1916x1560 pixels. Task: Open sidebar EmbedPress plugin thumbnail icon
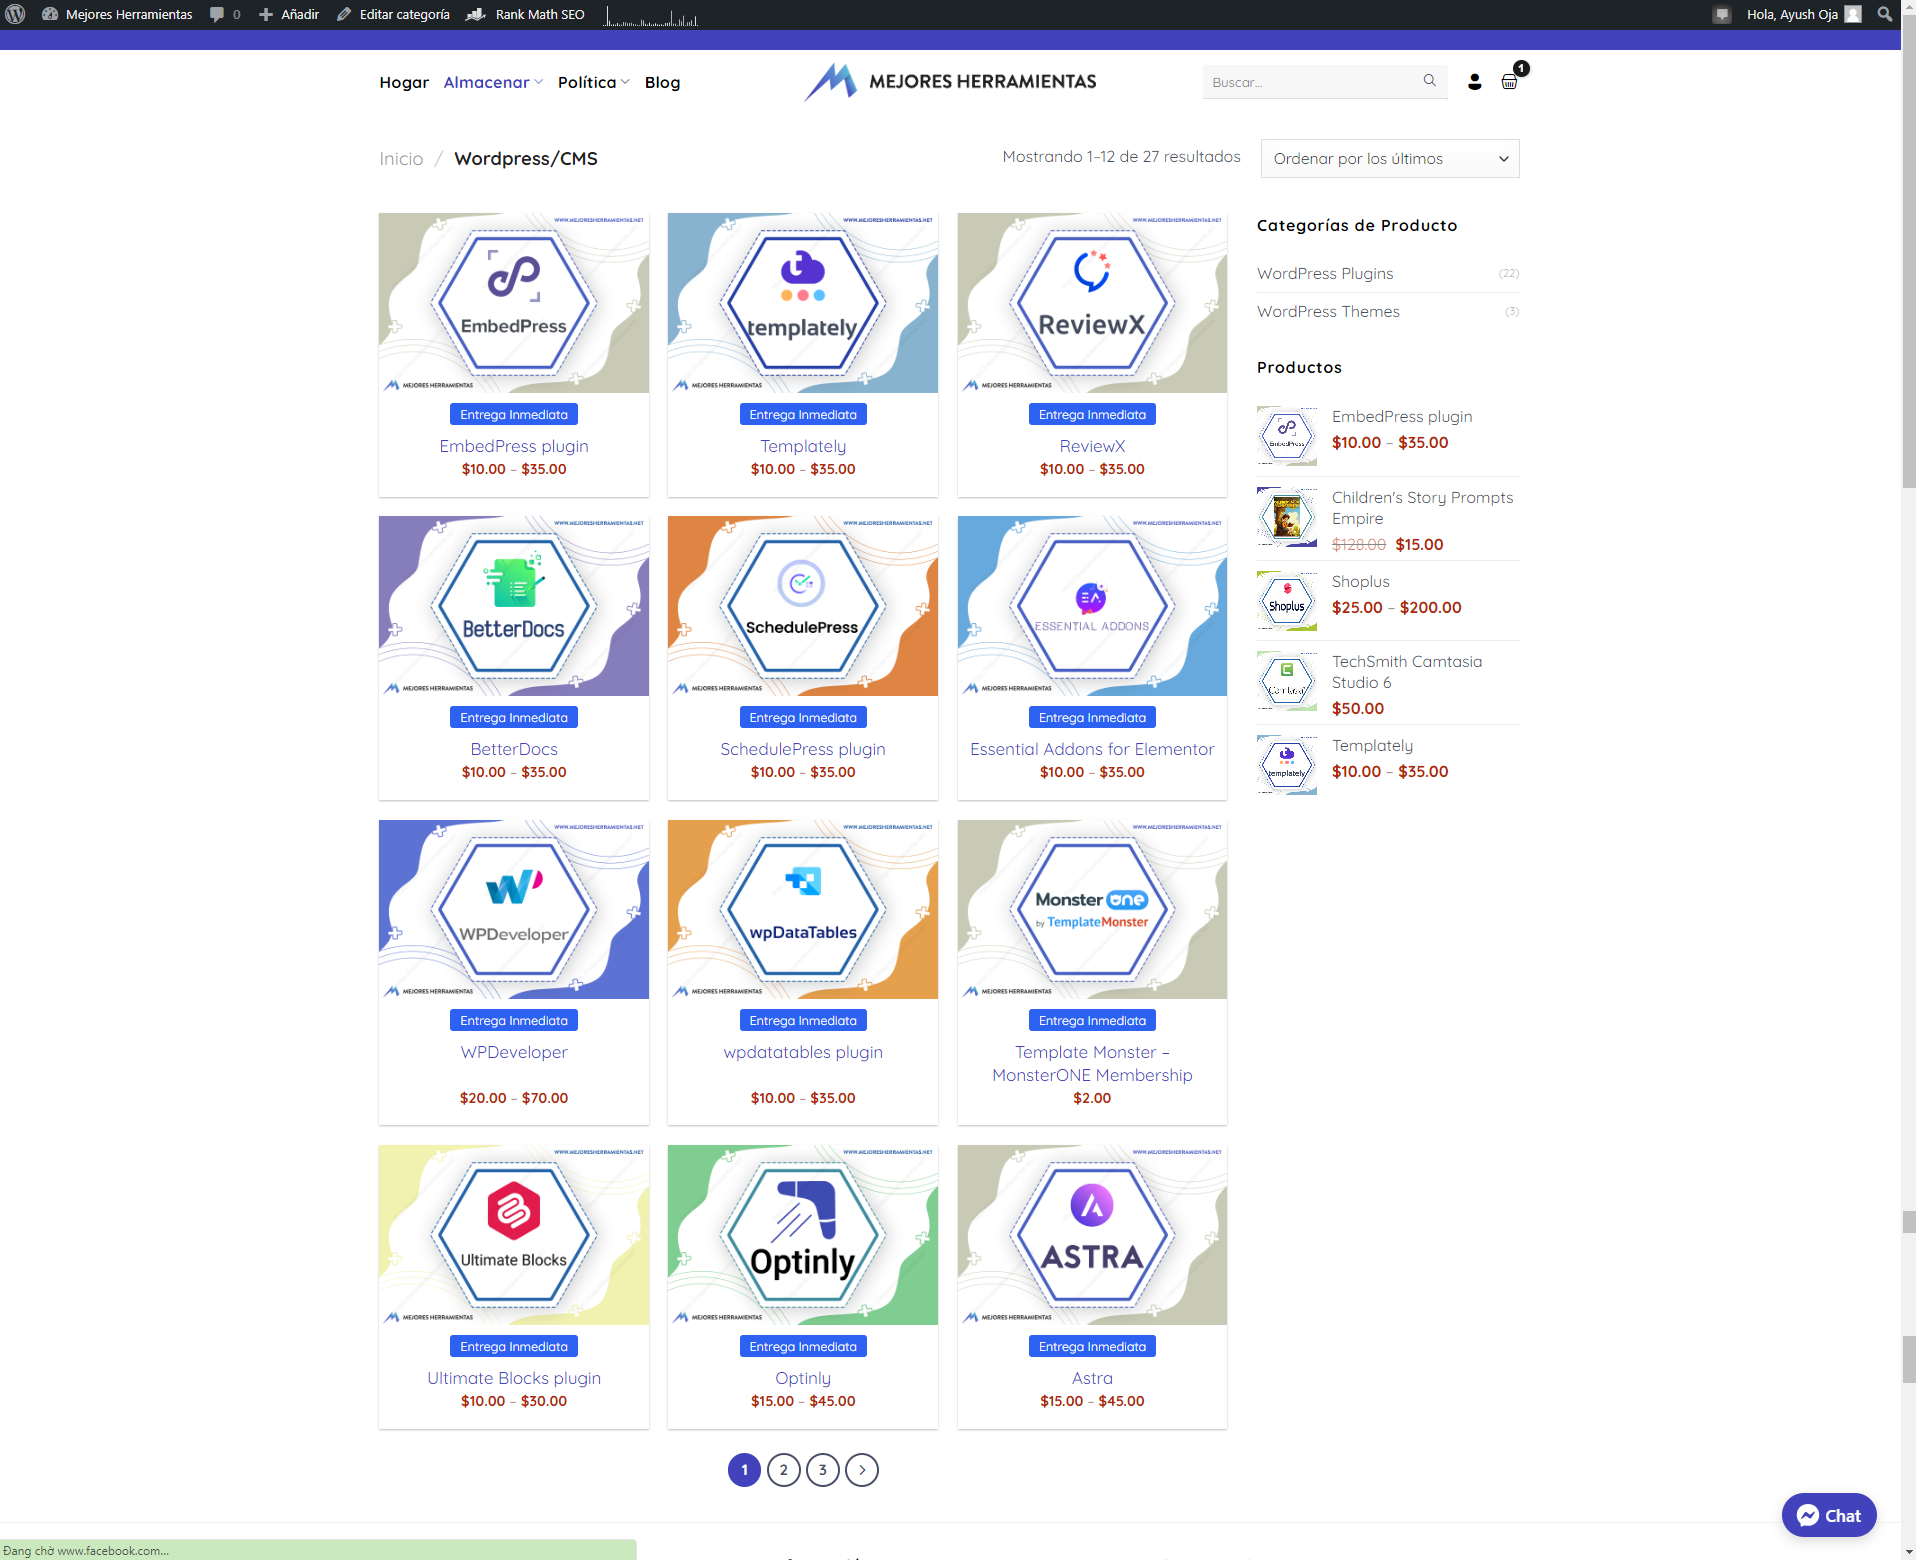(x=1287, y=436)
